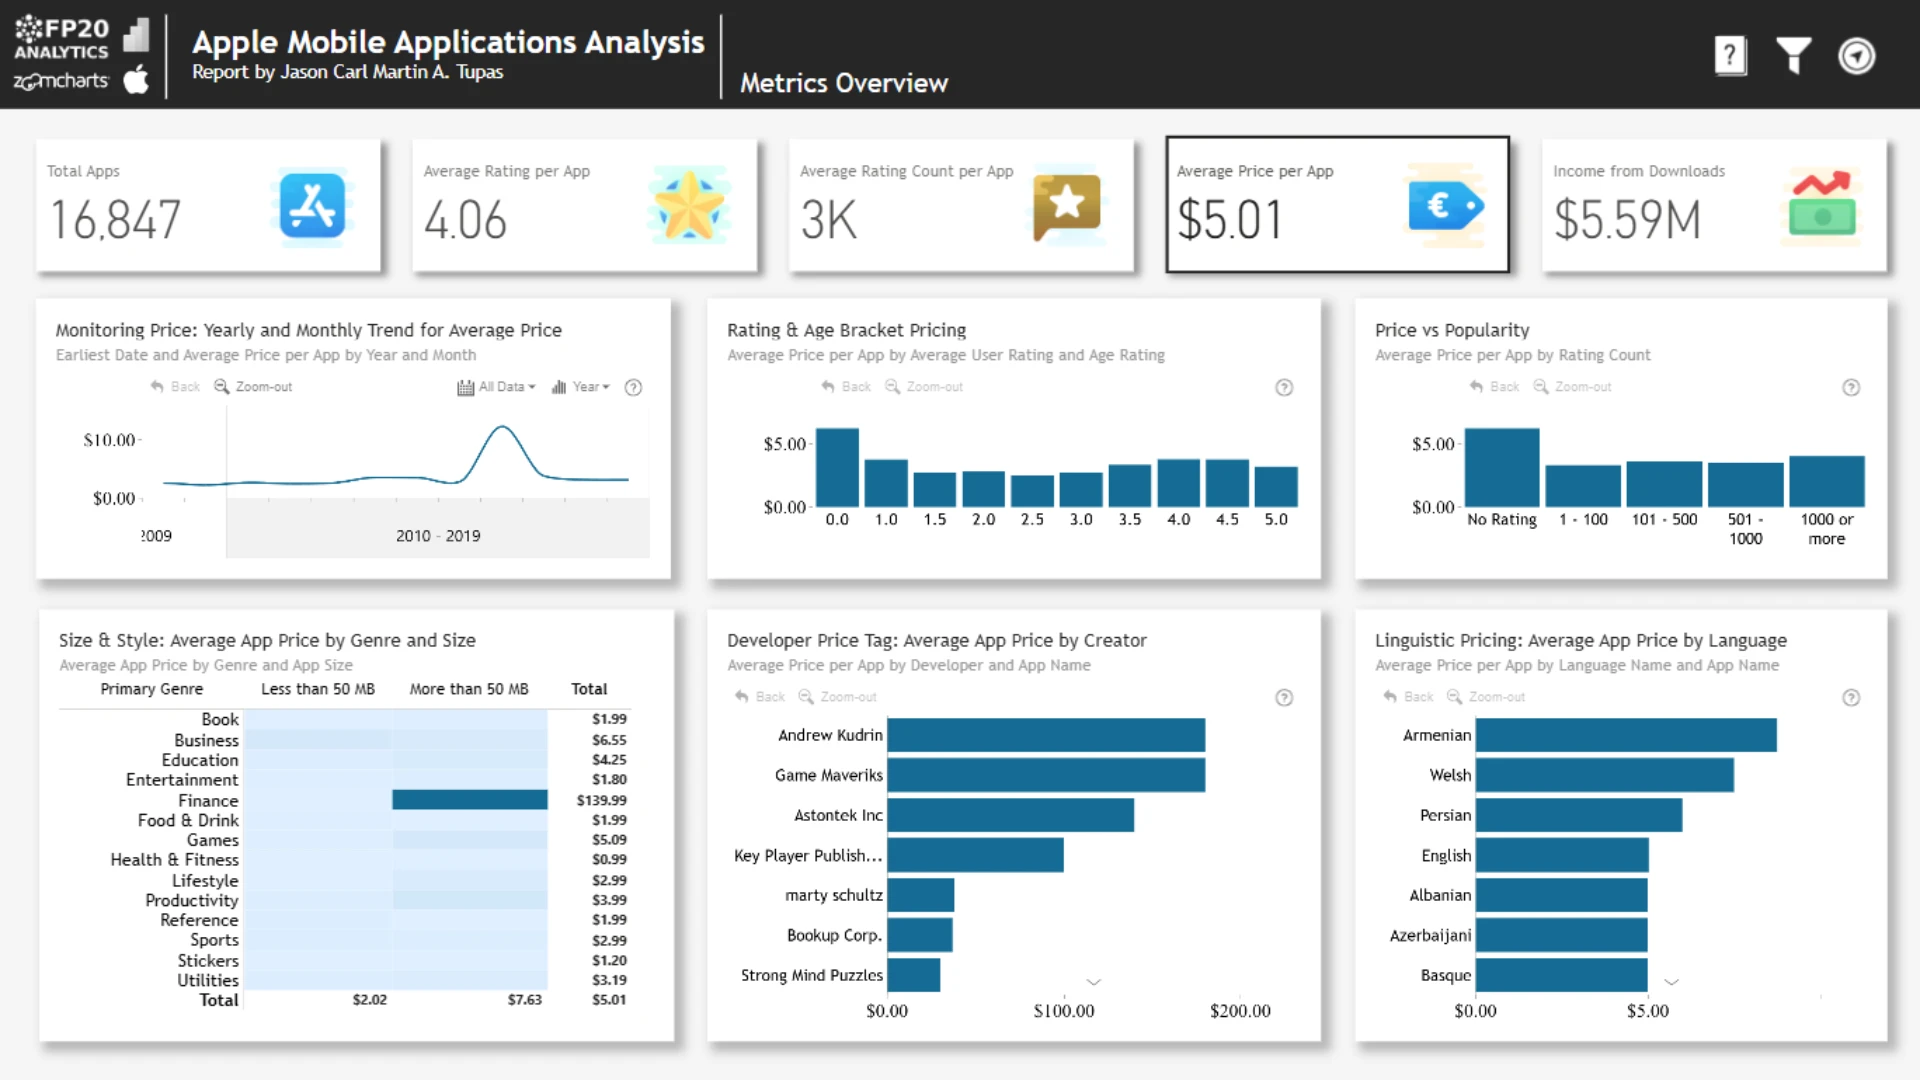Expand more developers with chevron below Strong Mind Puzzles

[1094, 982]
